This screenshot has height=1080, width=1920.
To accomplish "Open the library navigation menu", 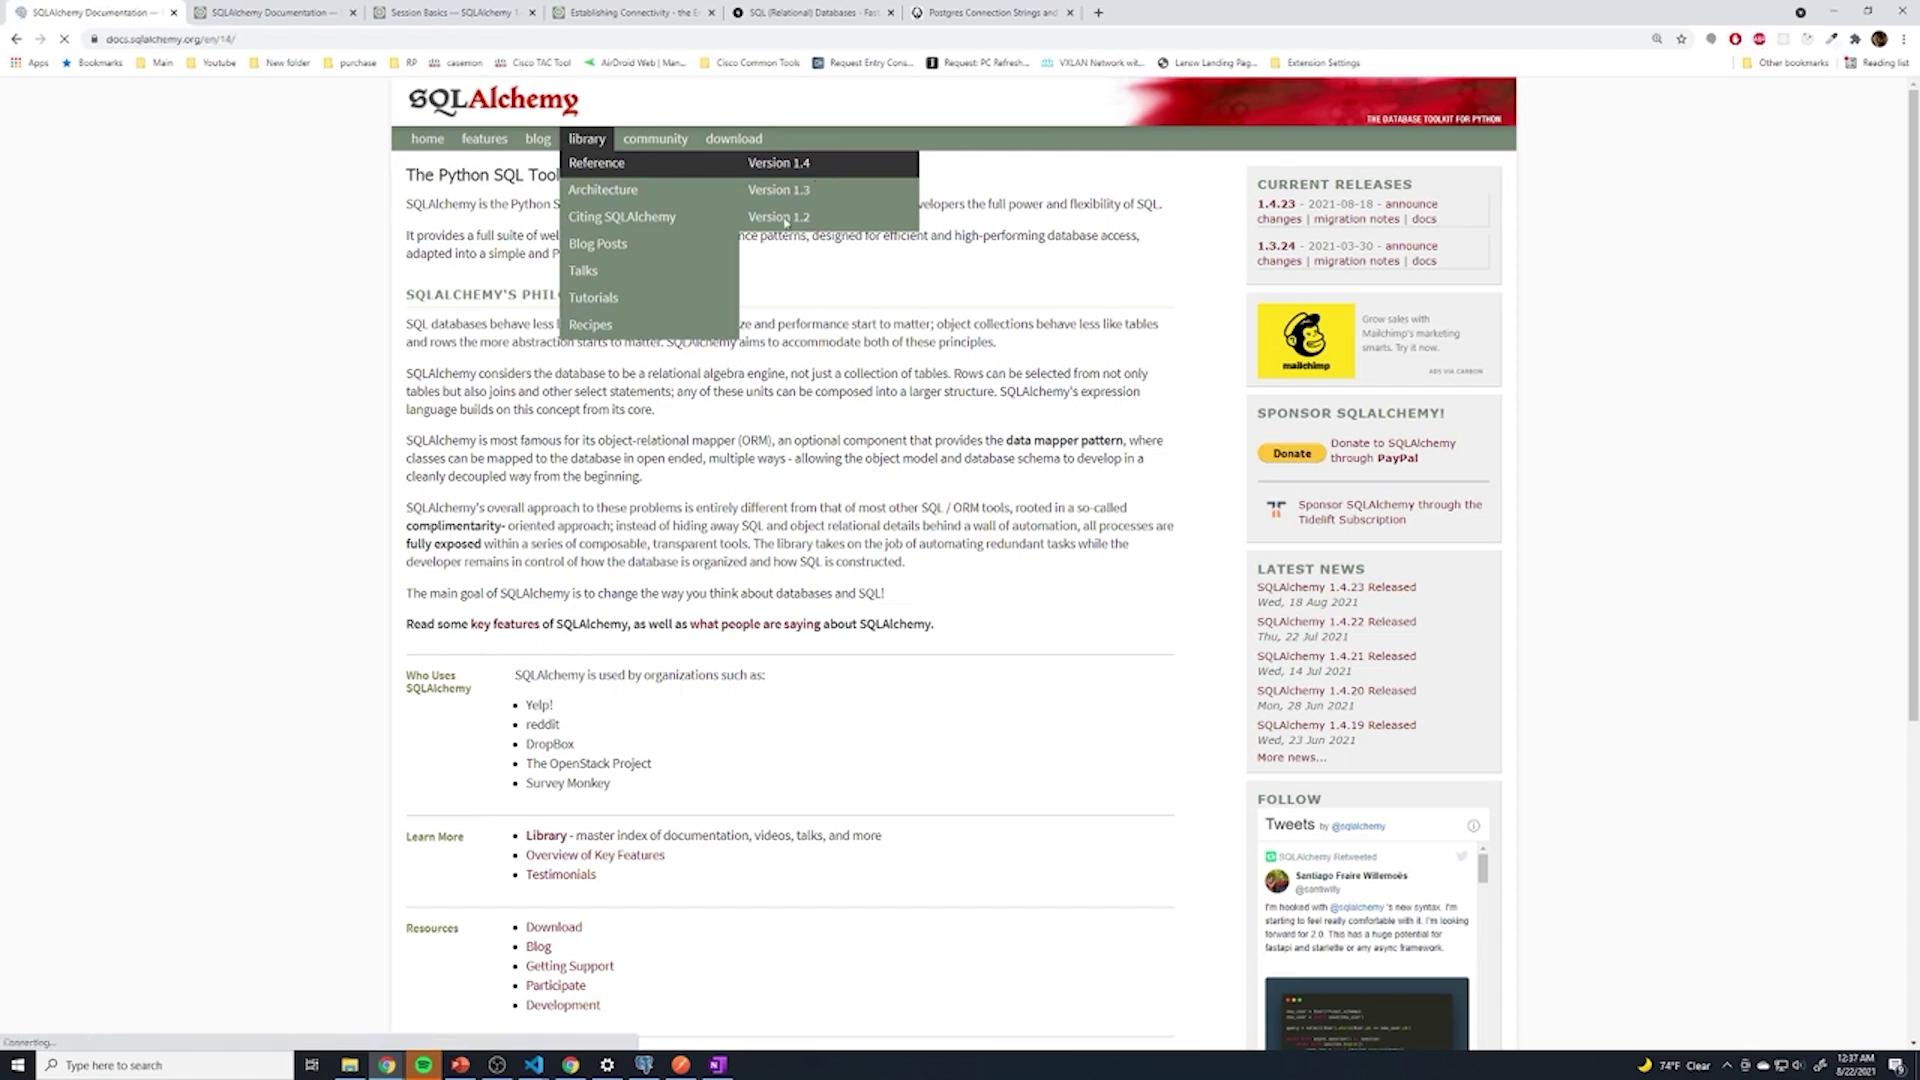I will click(x=587, y=139).
